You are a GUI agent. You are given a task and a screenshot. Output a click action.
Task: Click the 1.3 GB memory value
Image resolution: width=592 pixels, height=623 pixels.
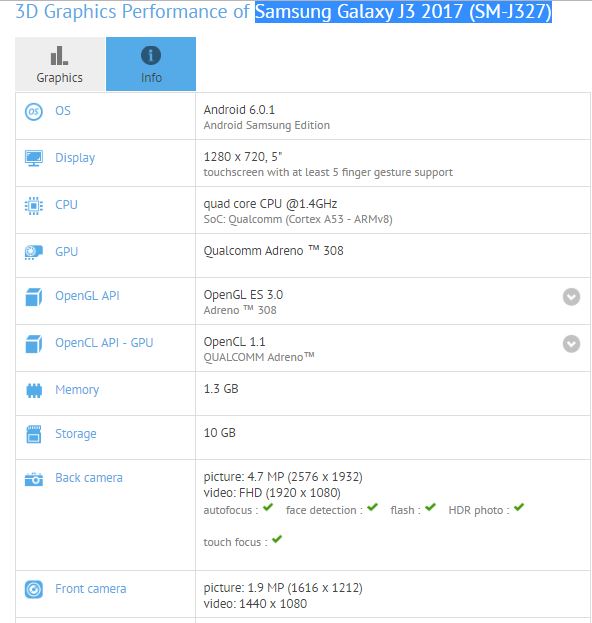click(x=221, y=389)
